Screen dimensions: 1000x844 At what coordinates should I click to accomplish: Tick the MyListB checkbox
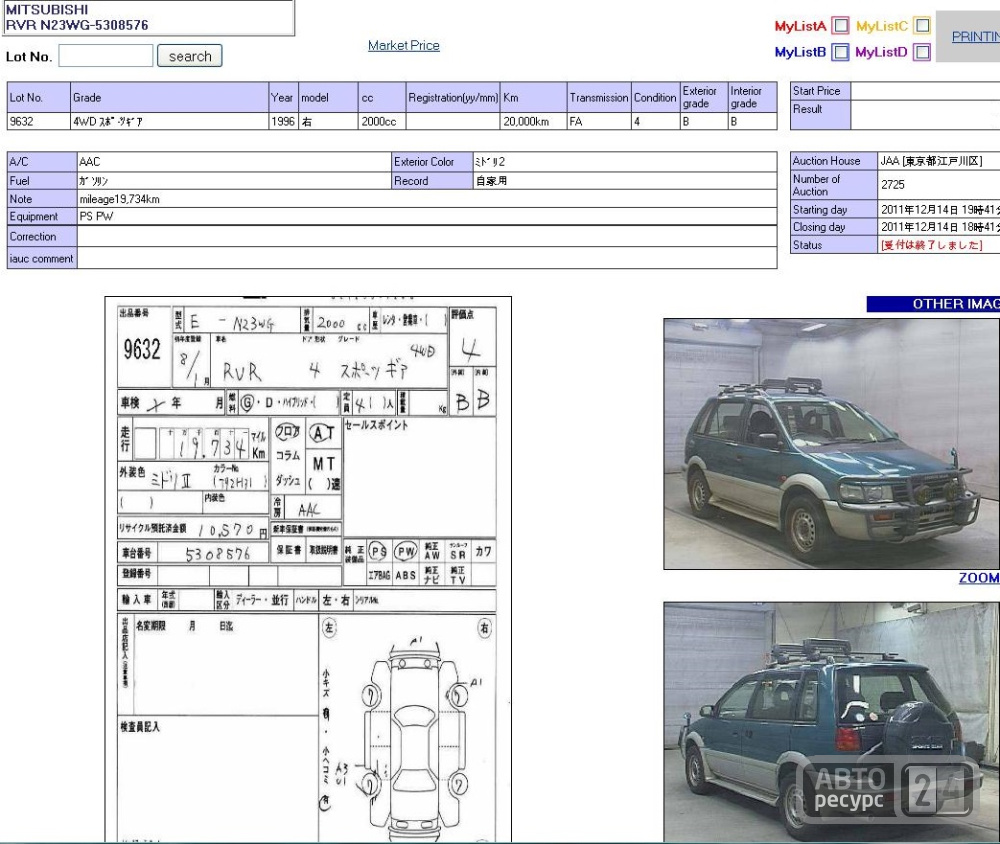[841, 52]
